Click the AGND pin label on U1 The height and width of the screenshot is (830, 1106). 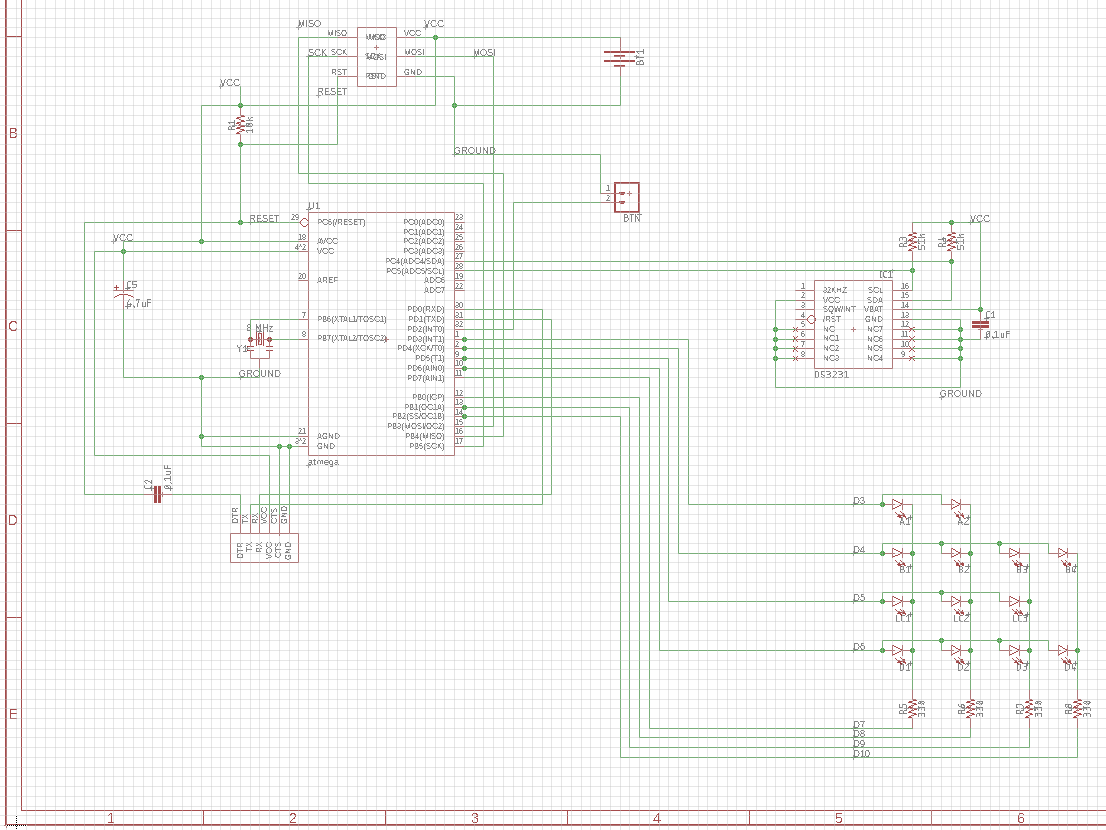pyautogui.click(x=328, y=436)
